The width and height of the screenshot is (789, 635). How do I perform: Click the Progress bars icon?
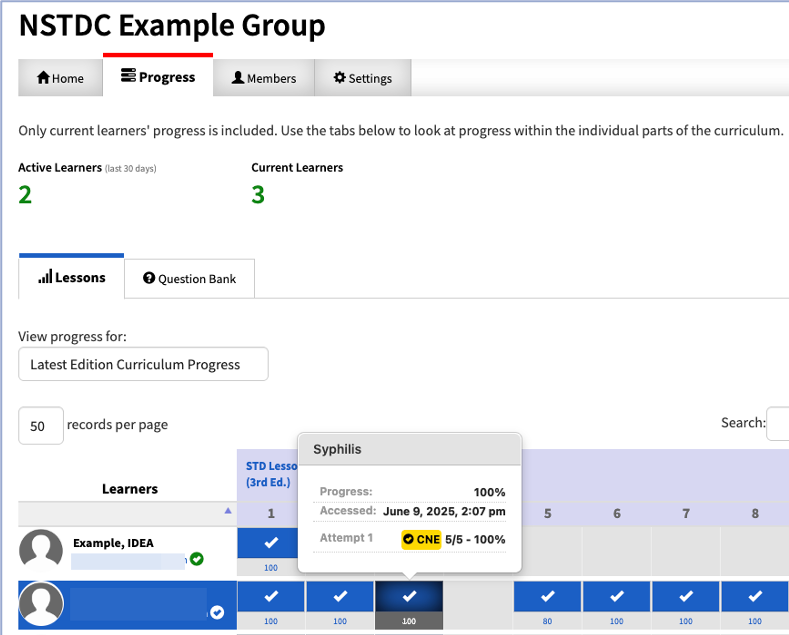[x=128, y=75]
